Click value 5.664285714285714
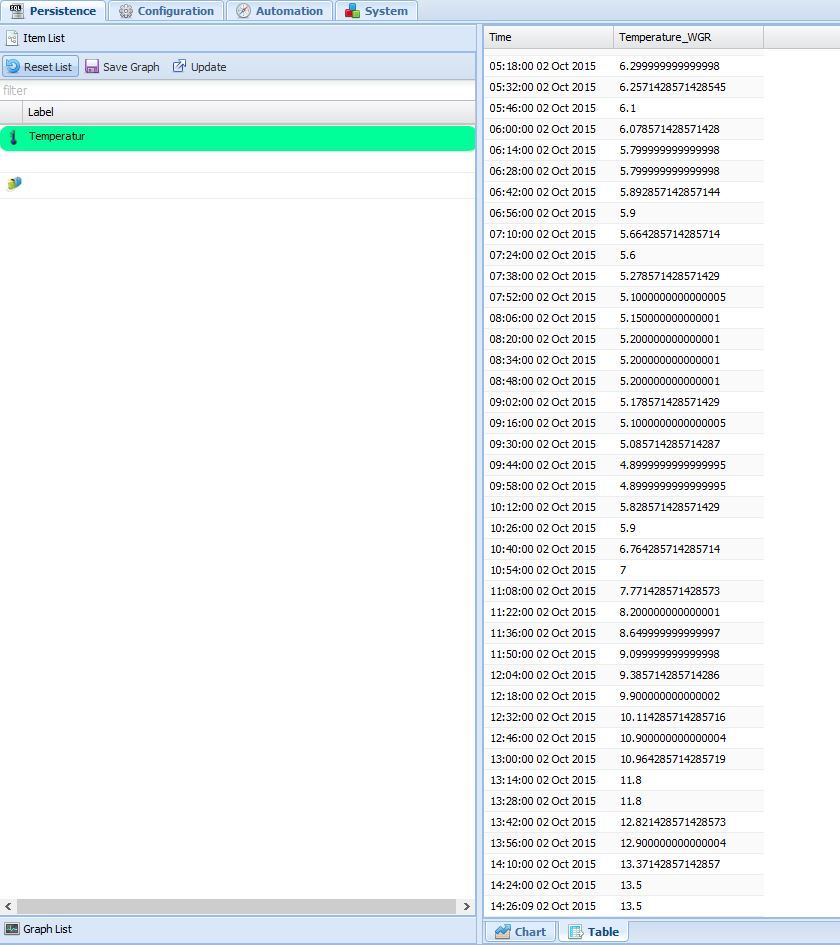The width and height of the screenshot is (840, 945). coord(670,234)
